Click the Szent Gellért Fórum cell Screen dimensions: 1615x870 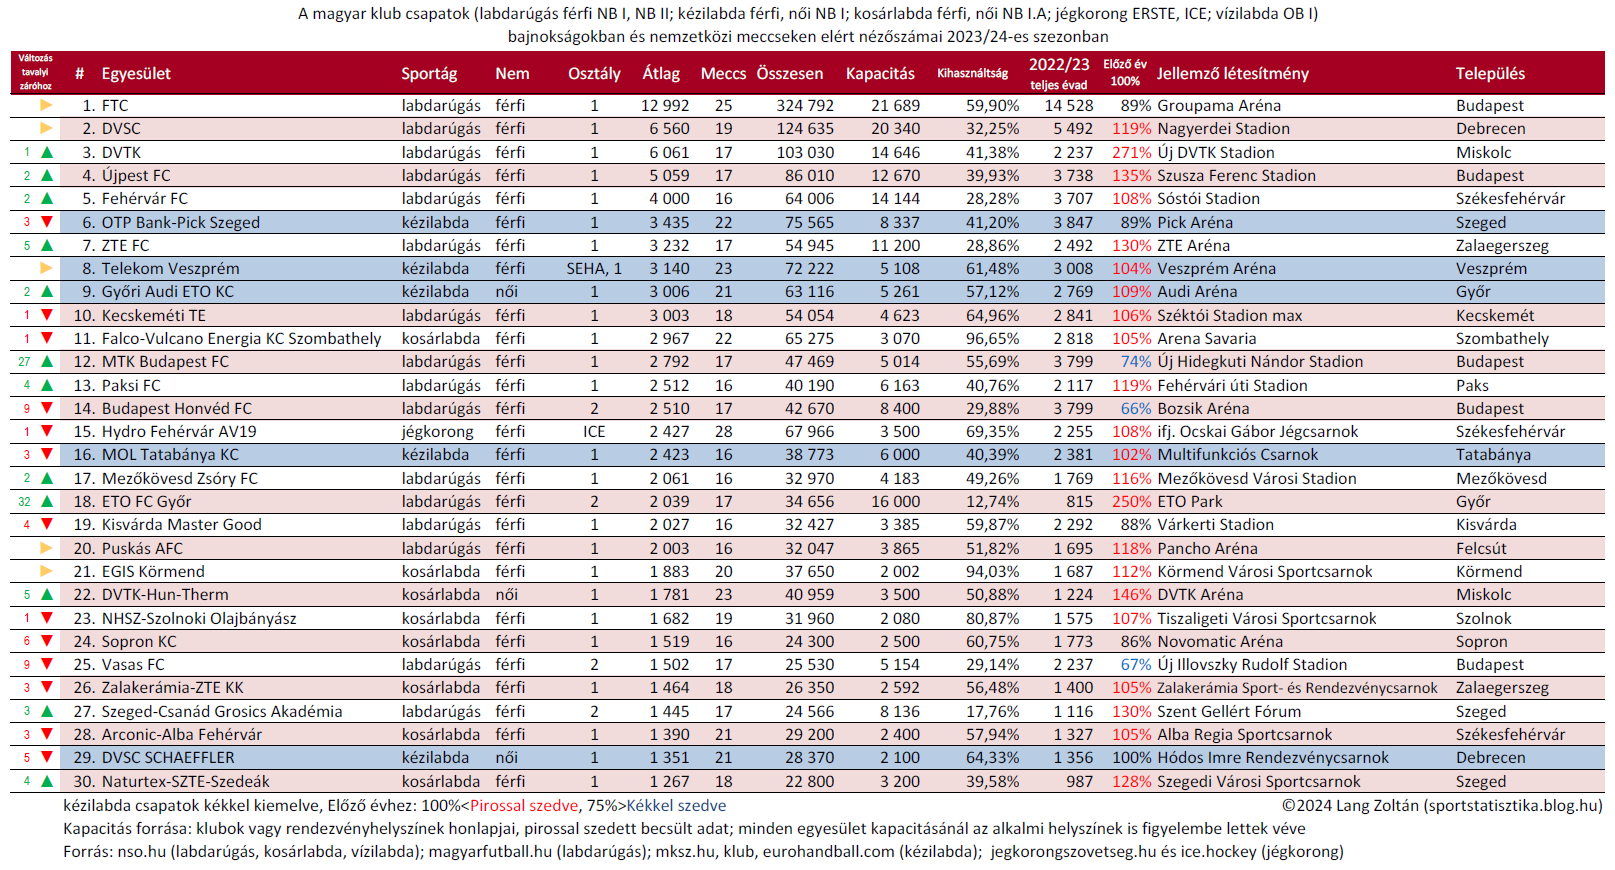1229,711
